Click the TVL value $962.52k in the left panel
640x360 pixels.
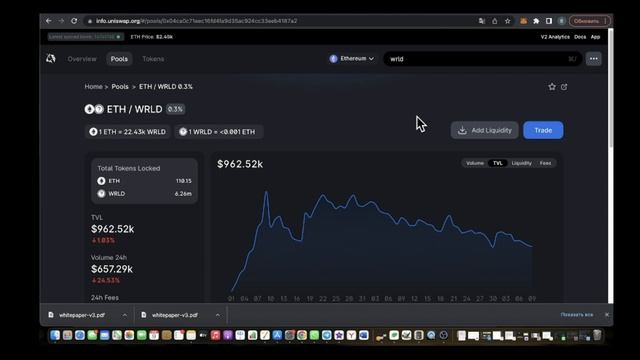coord(113,229)
